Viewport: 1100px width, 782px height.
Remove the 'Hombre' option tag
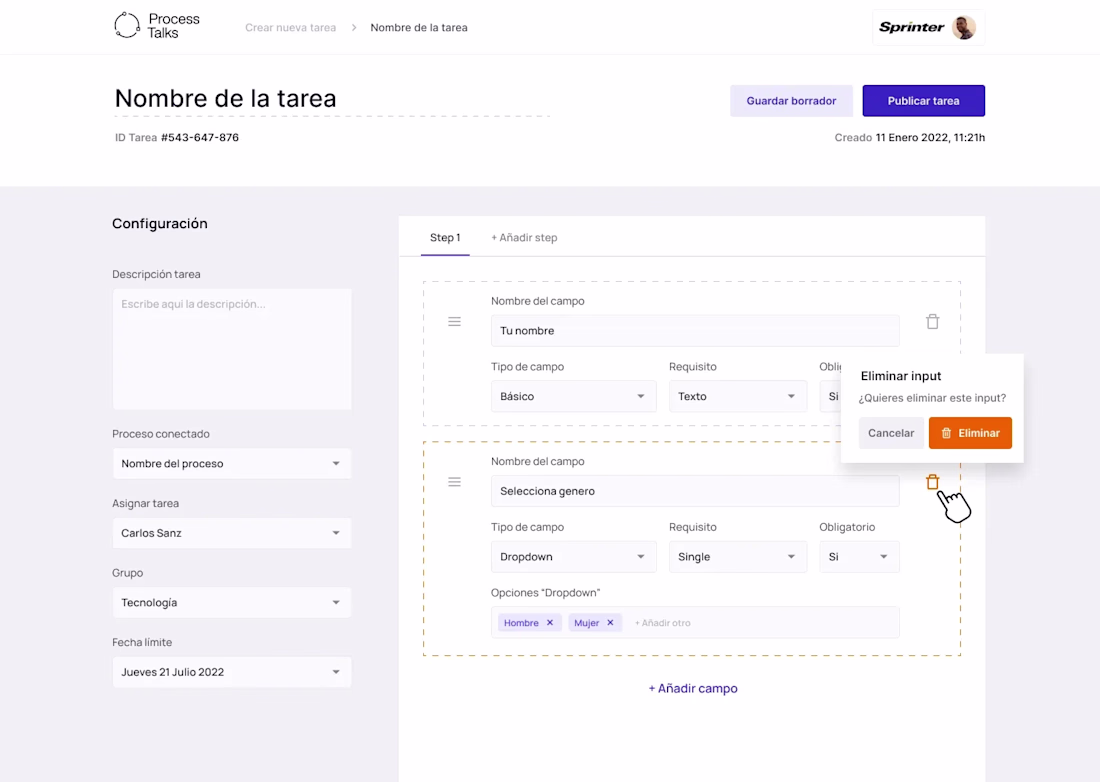(x=550, y=623)
